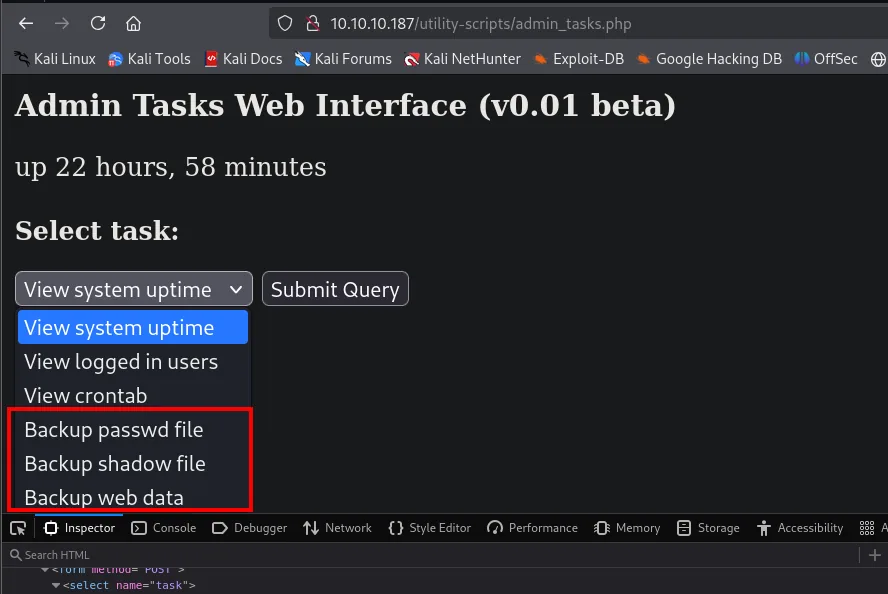
Task: Switch to the Network tab
Action: [337, 528]
